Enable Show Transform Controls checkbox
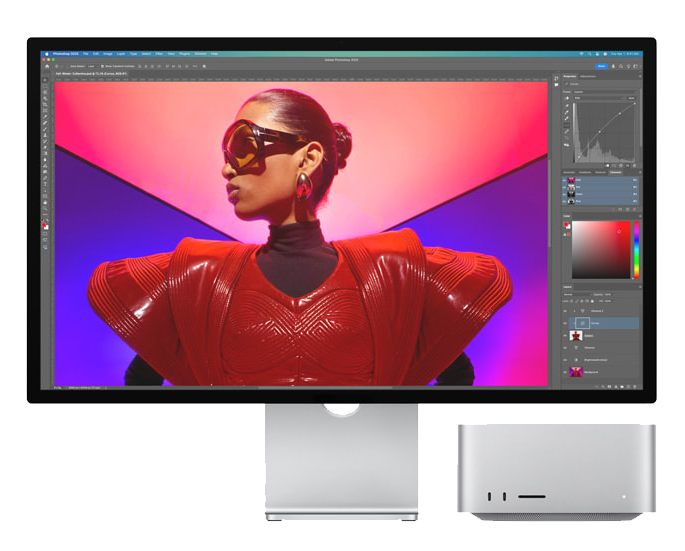 click(103, 66)
